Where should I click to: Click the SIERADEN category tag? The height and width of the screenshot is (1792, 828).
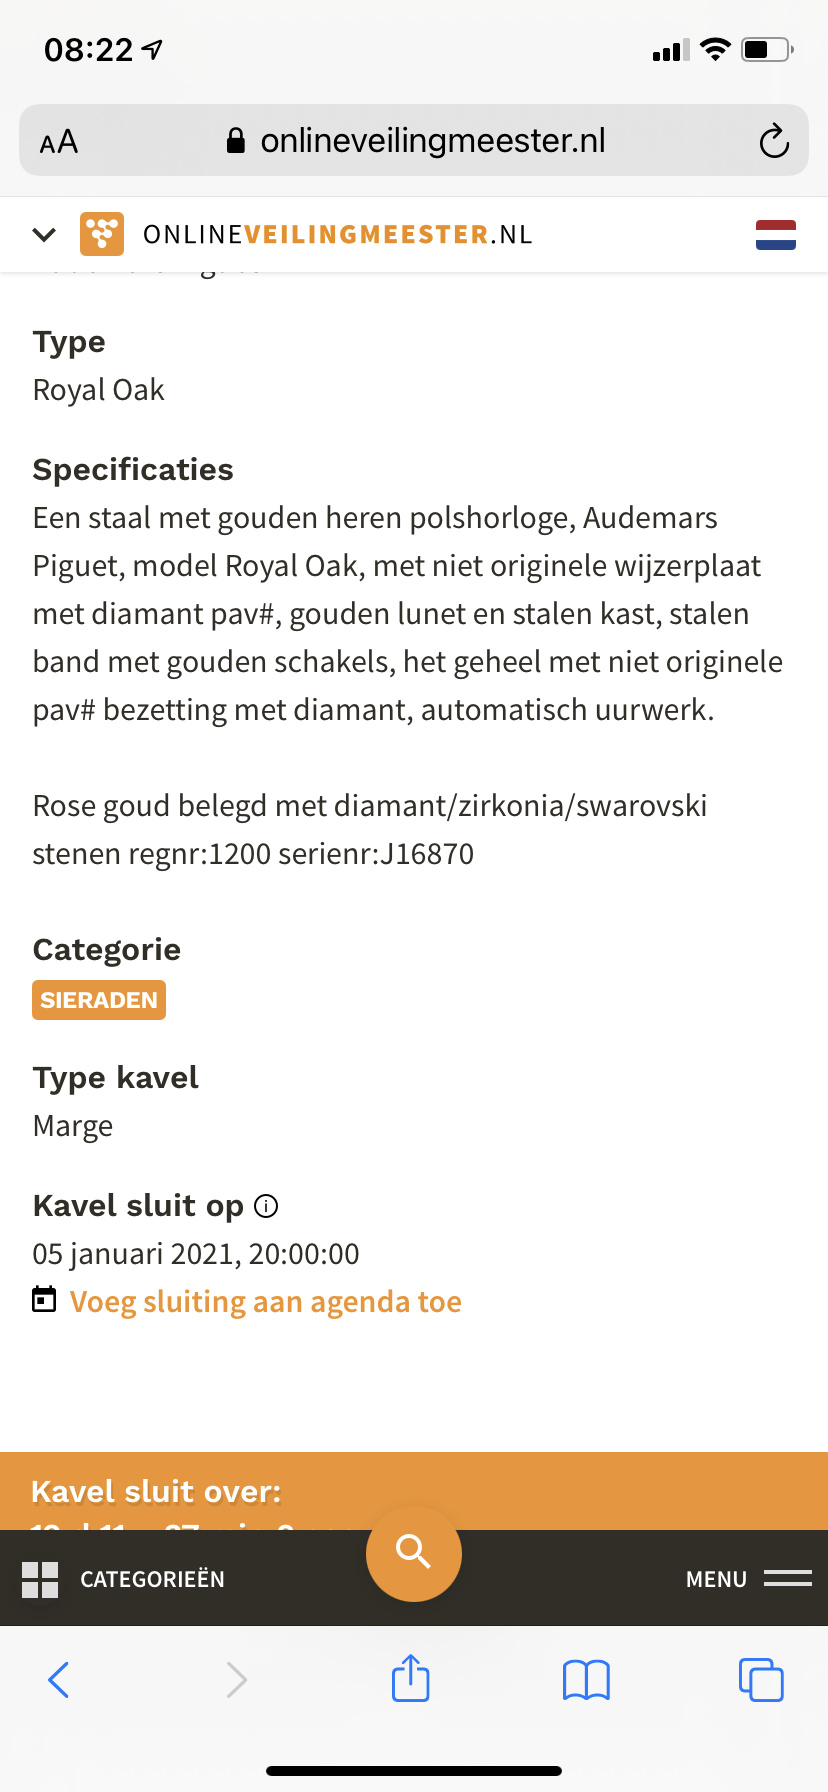(x=99, y=1000)
